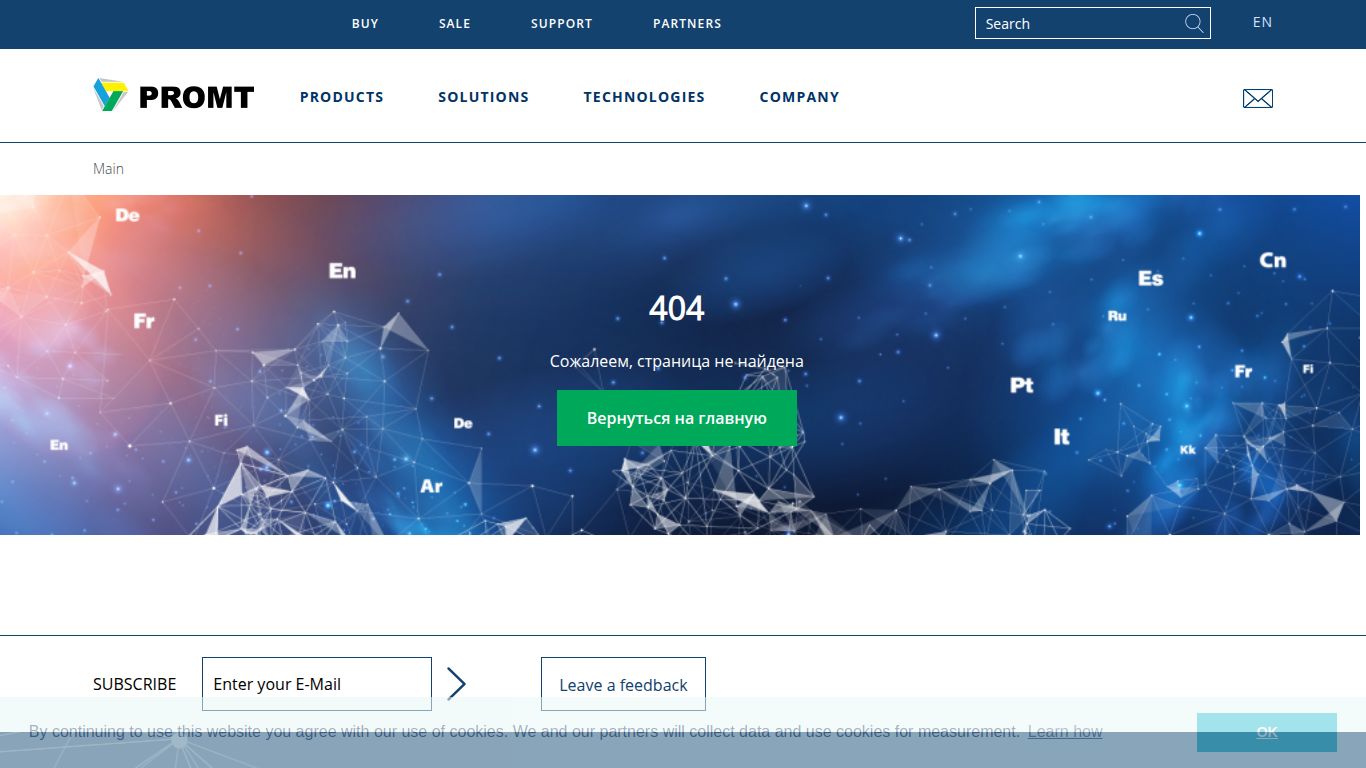Select the EN language switcher
The image size is (1366, 768).
coord(1262,21)
